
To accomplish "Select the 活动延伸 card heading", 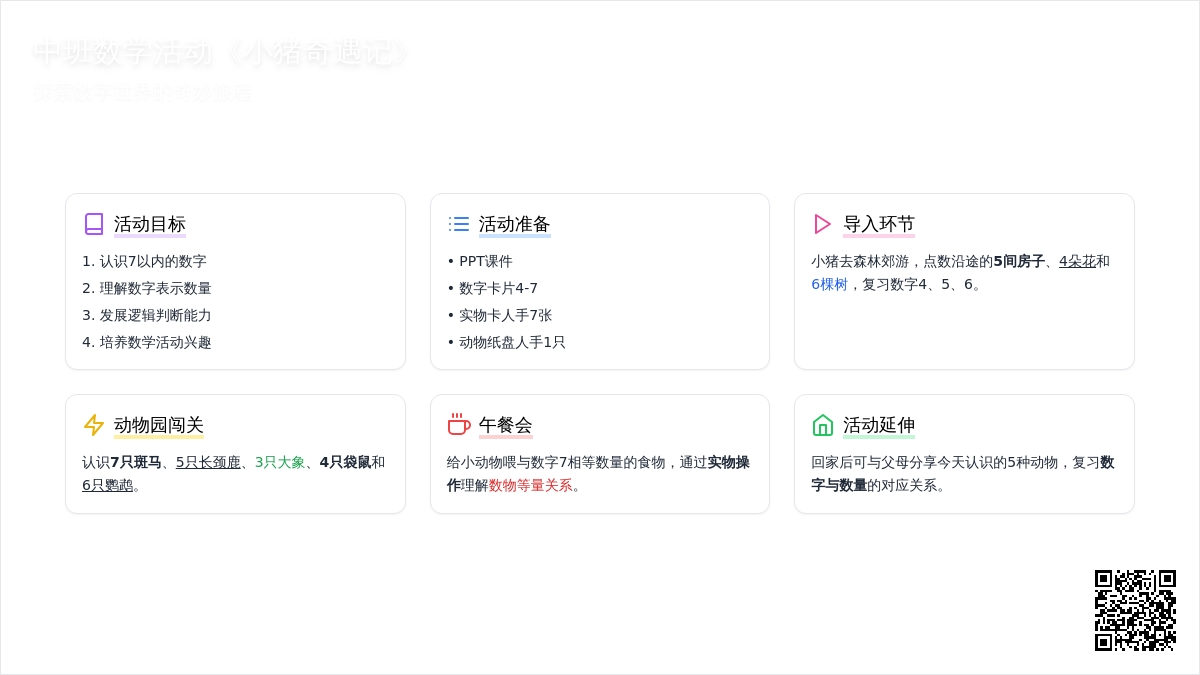I will pyautogui.click(x=879, y=425).
